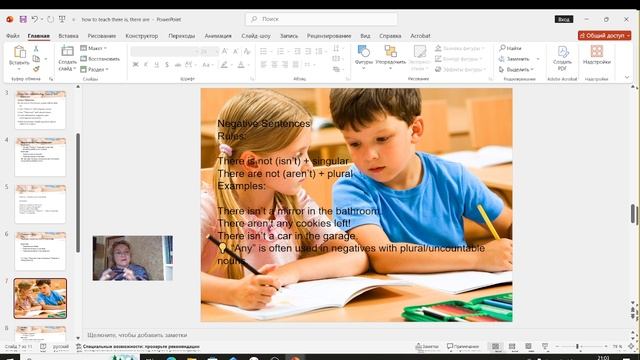Insert a bulleted list
The width and height of the screenshot is (640, 360).
(263, 51)
